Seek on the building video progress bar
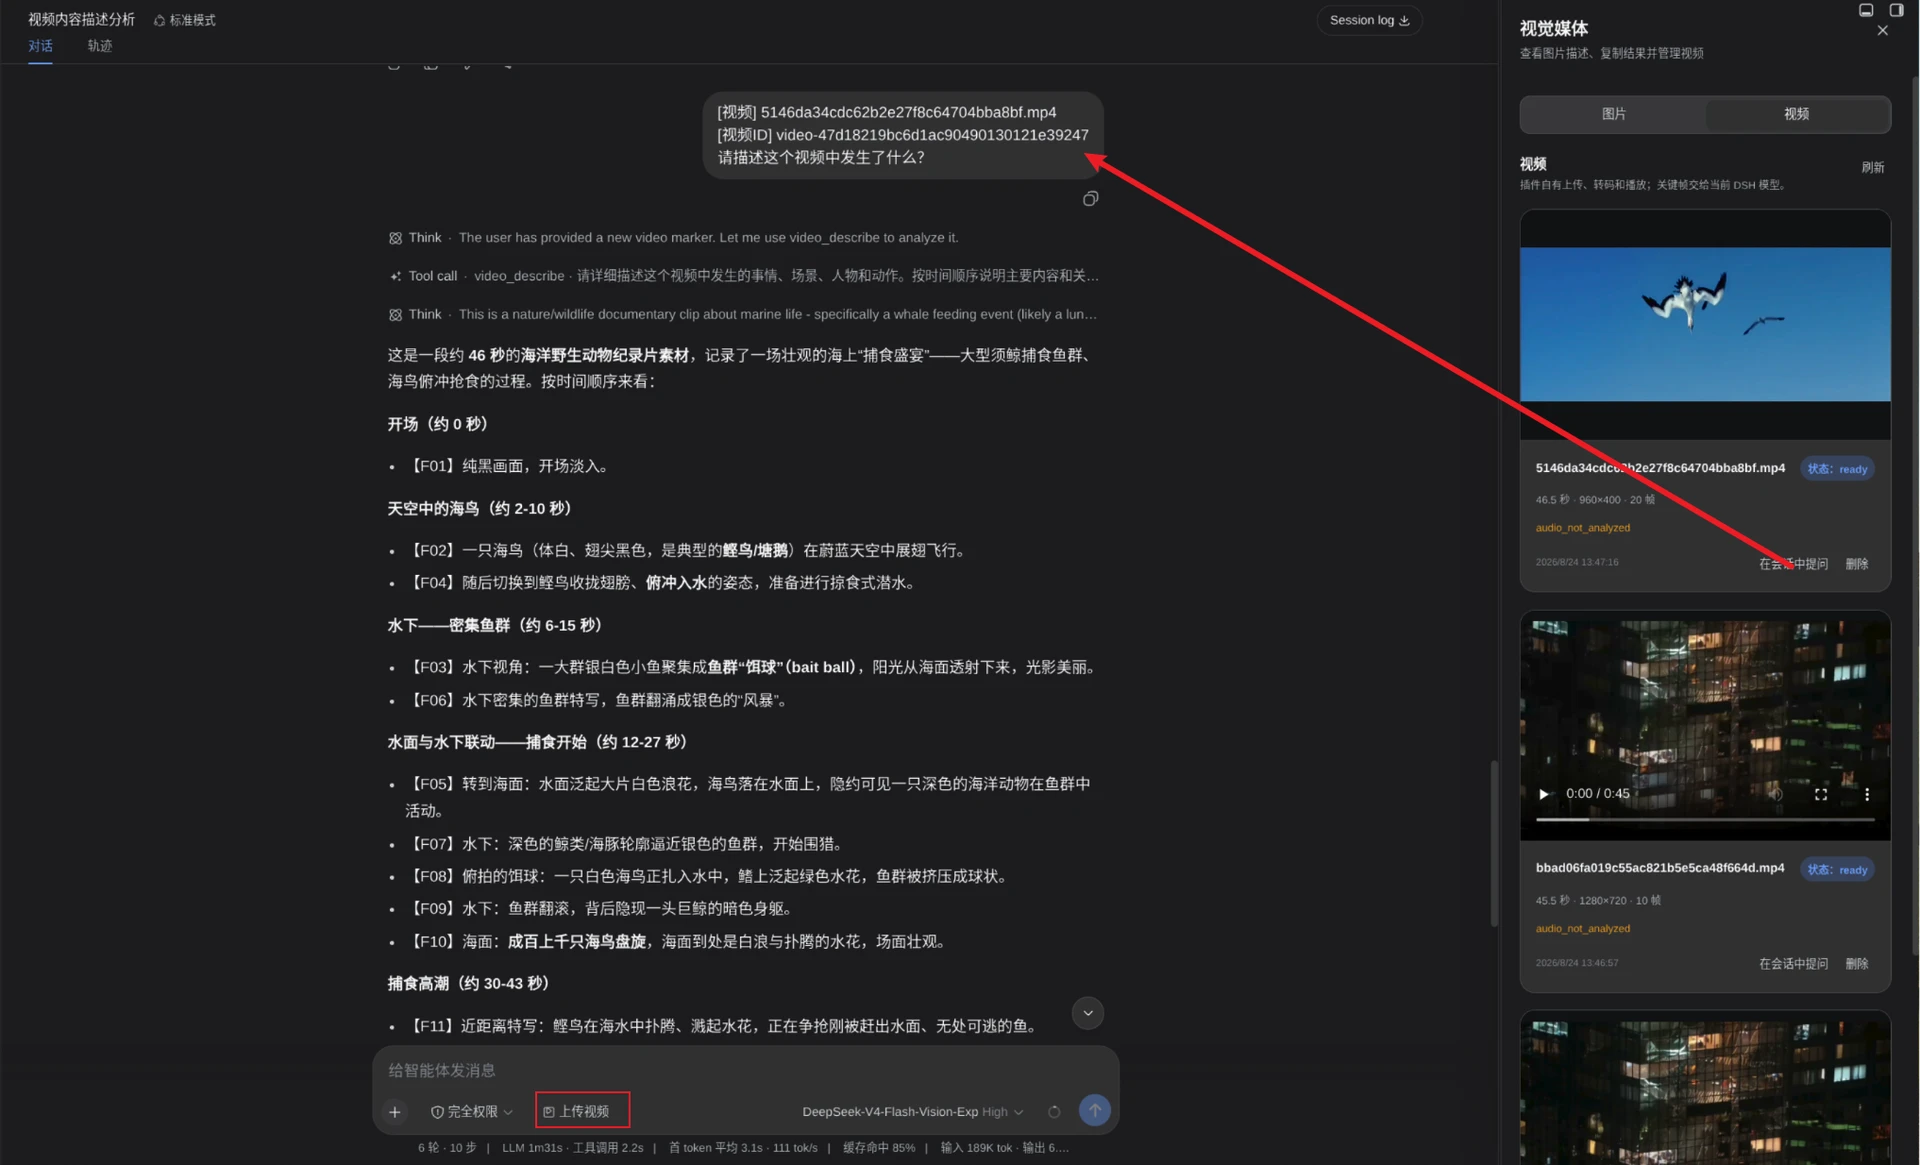 click(1705, 820)
